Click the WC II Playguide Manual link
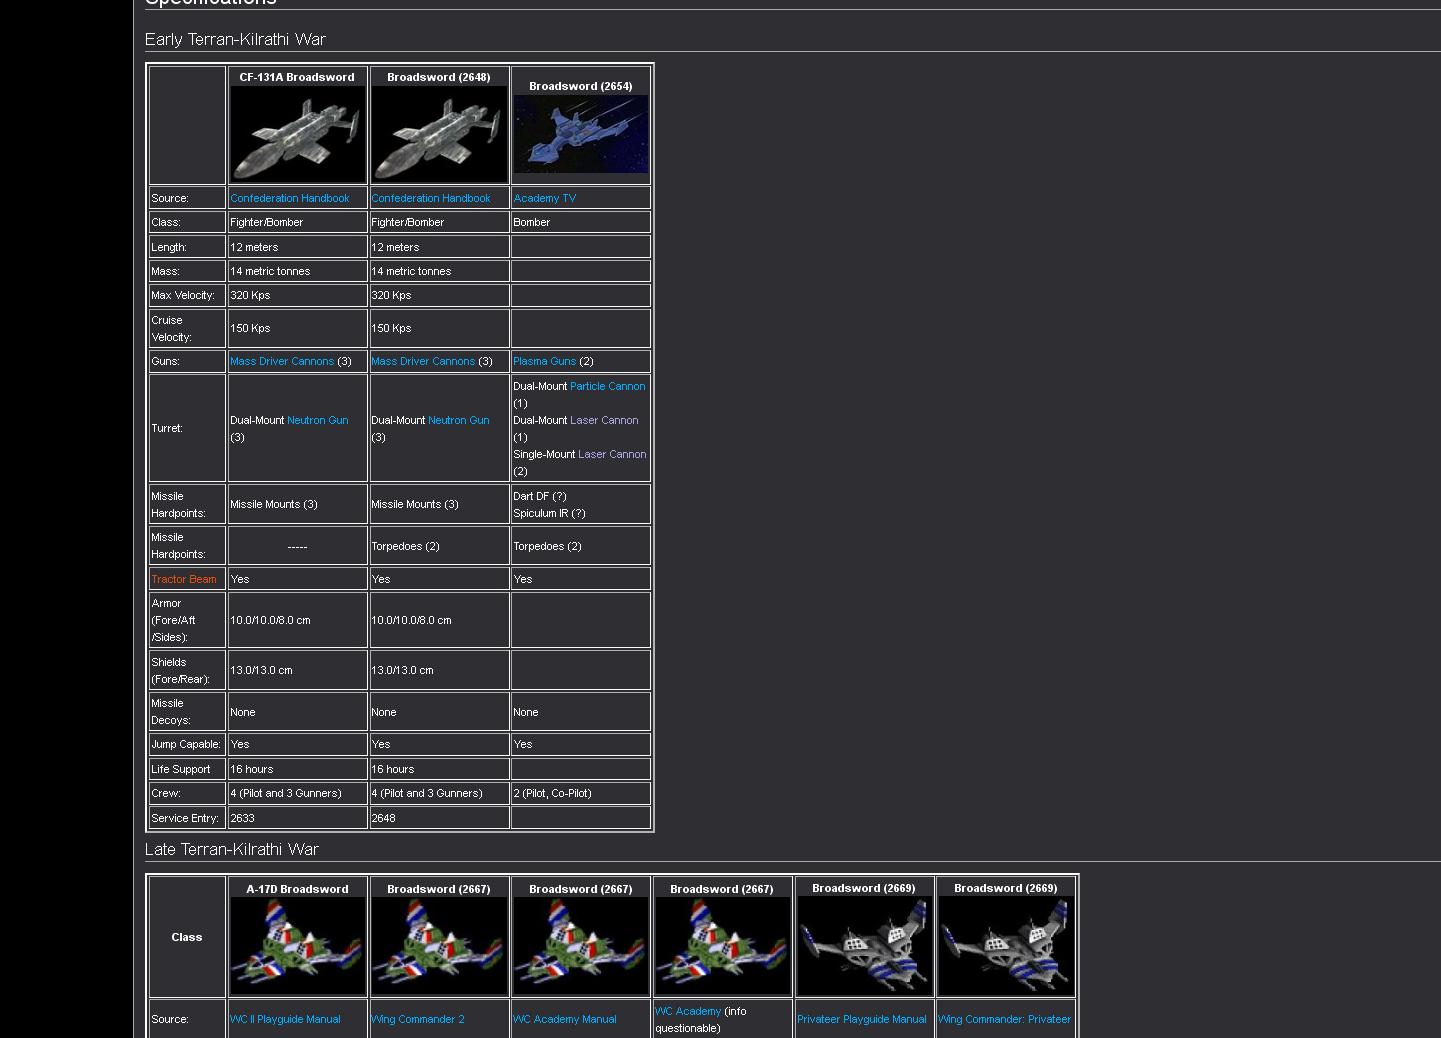The width and height of the screenshot is (1441, 1038). pos(285,1019)
